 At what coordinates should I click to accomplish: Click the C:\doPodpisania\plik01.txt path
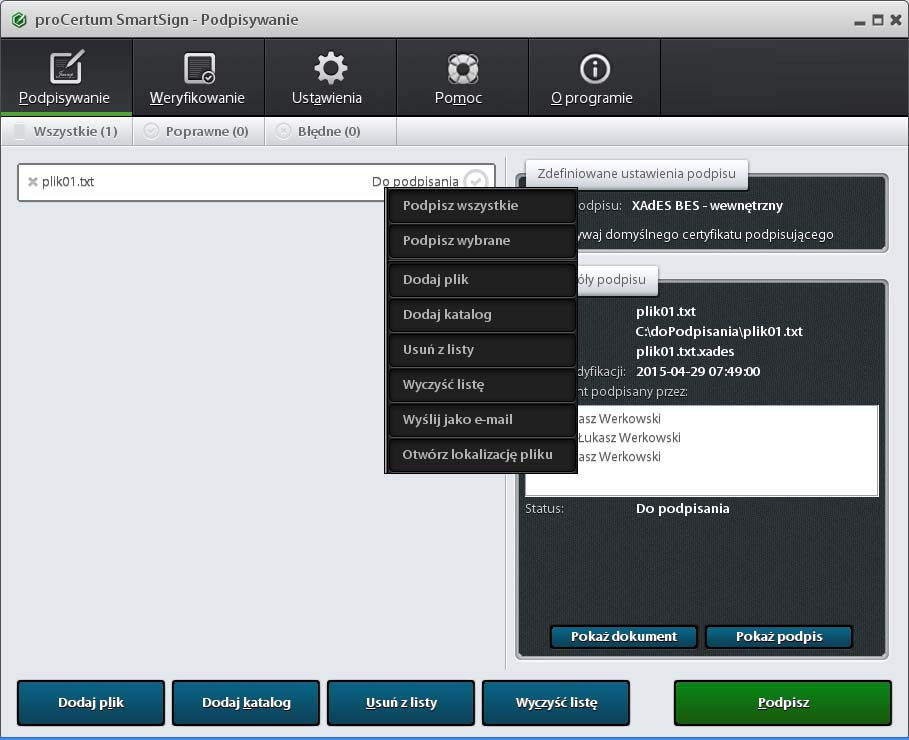click(719, 332)
